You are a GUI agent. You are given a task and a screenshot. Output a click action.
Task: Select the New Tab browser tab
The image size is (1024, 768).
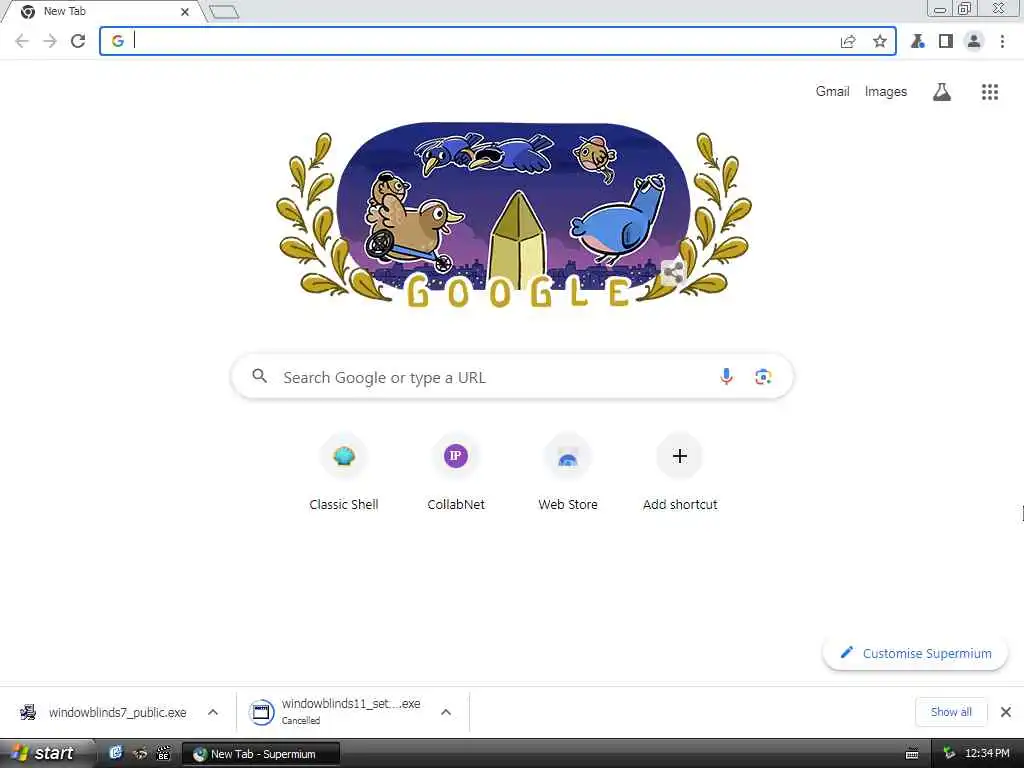pyautogui.click(x=104, y=11)
